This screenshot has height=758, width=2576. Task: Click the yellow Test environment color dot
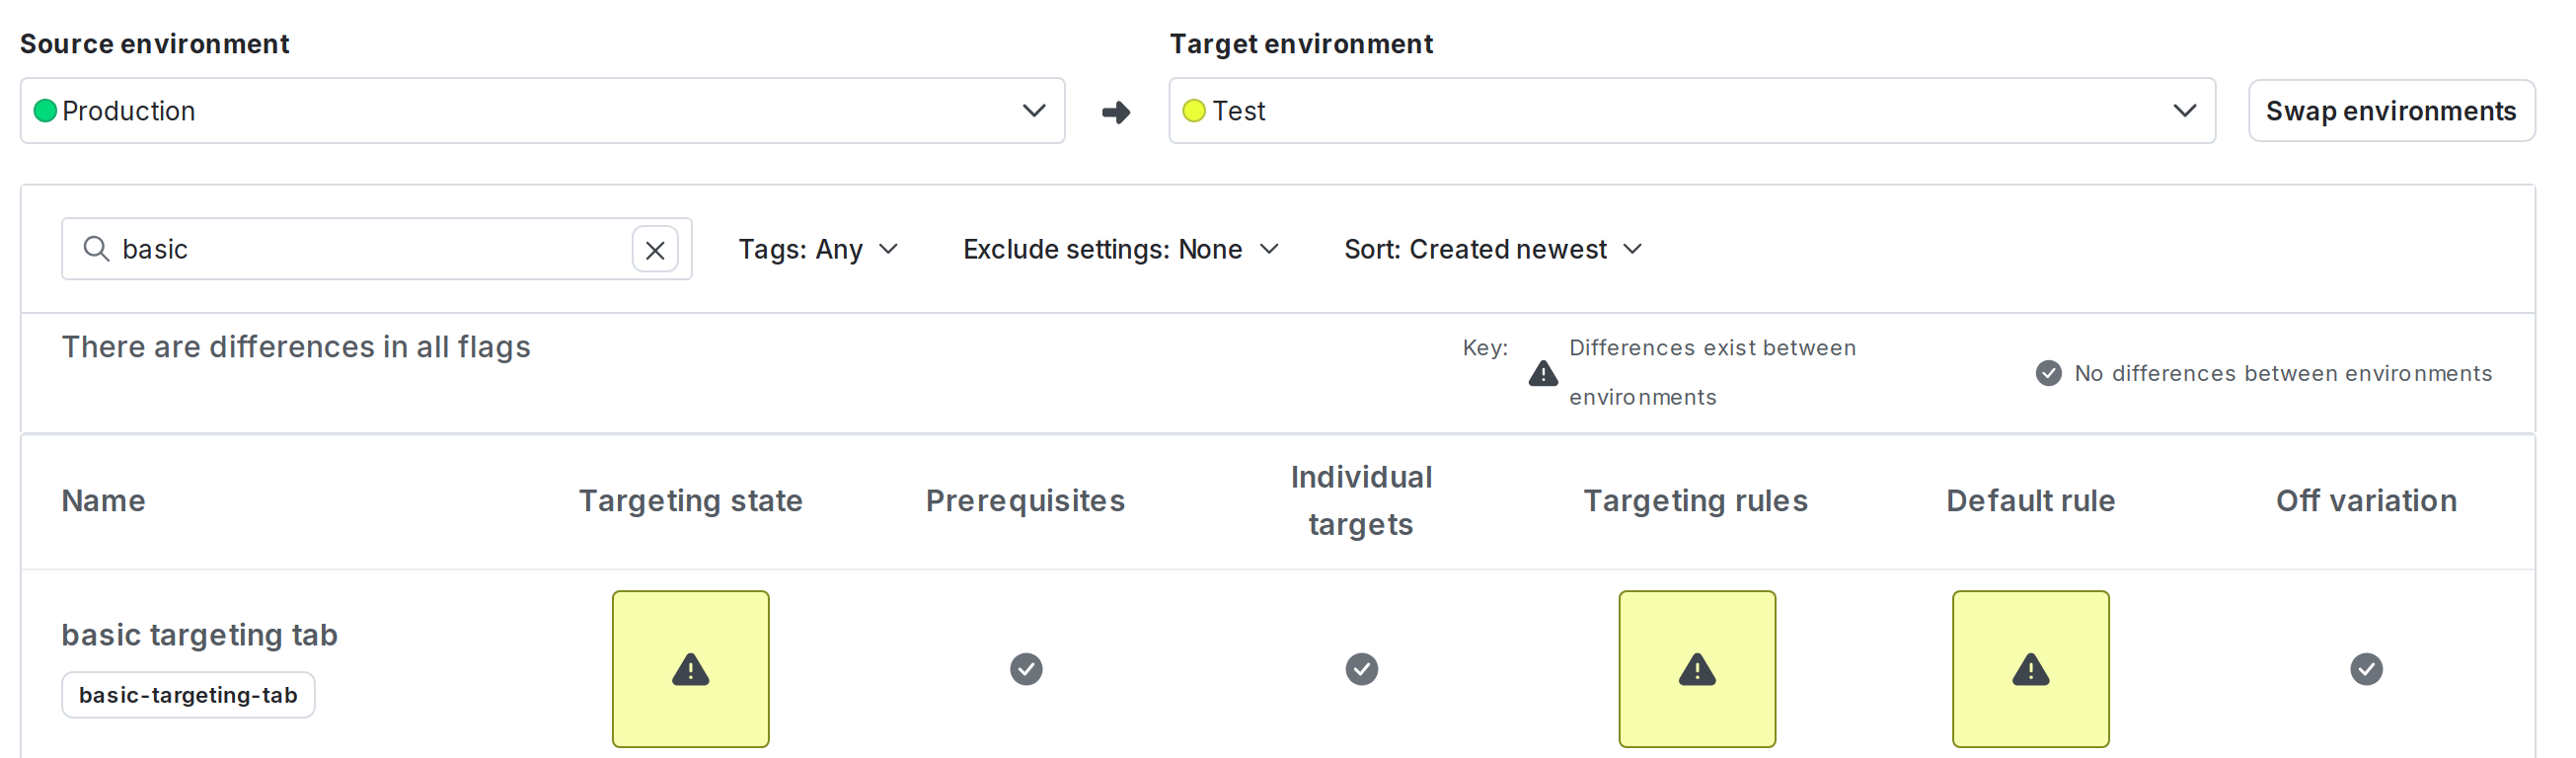pos(1193,111)
